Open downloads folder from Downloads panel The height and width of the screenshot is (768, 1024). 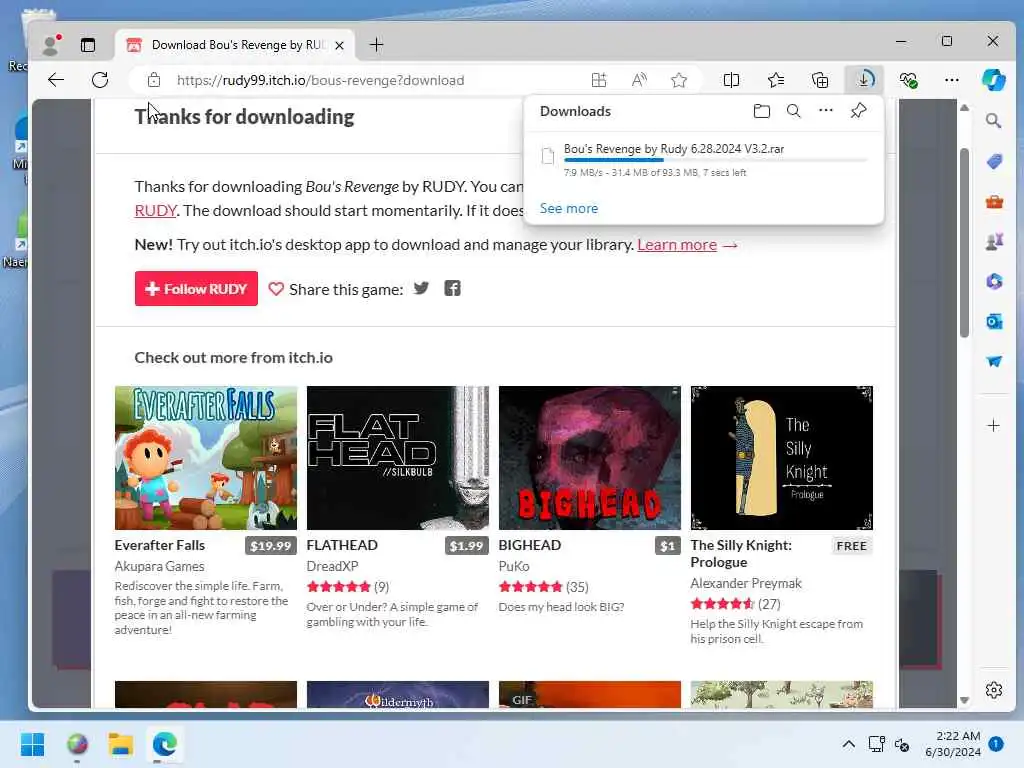(x=761, y=111)
